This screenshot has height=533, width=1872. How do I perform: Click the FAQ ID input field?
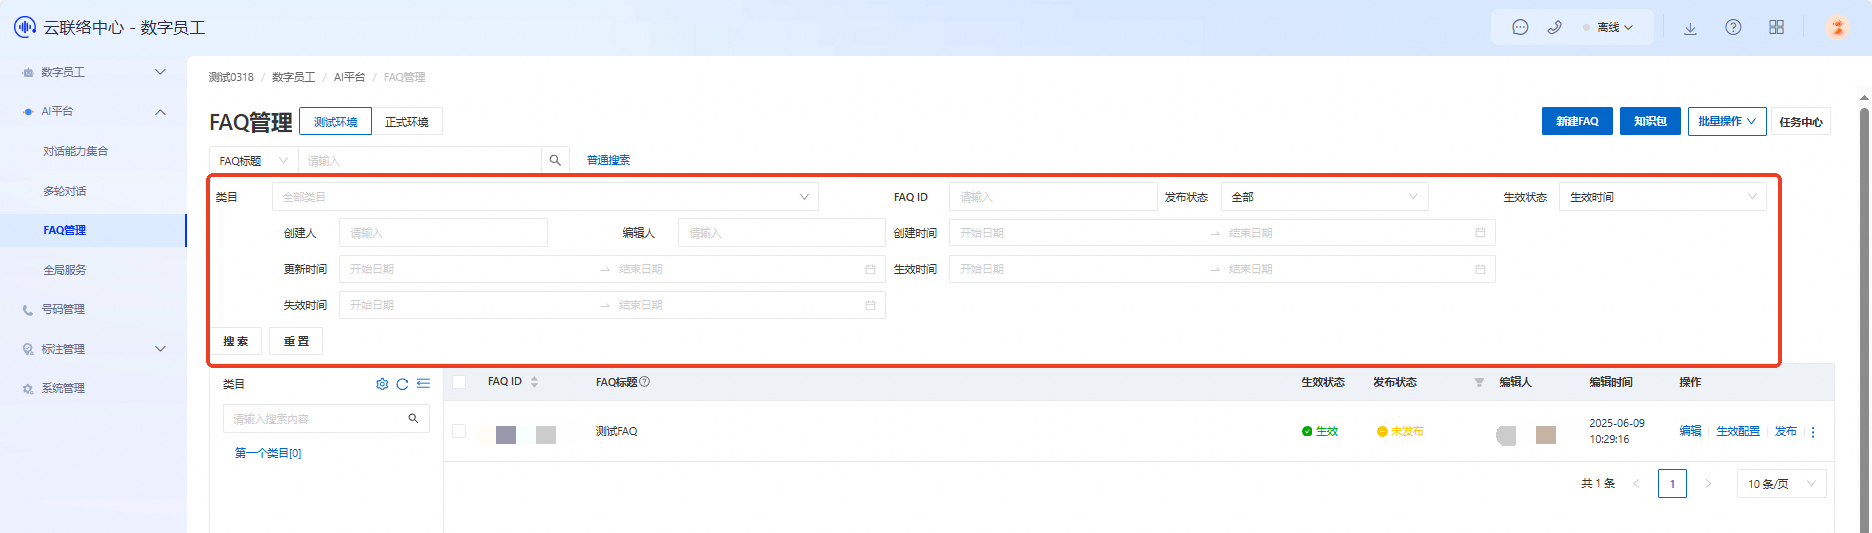tap(1053, 197)
